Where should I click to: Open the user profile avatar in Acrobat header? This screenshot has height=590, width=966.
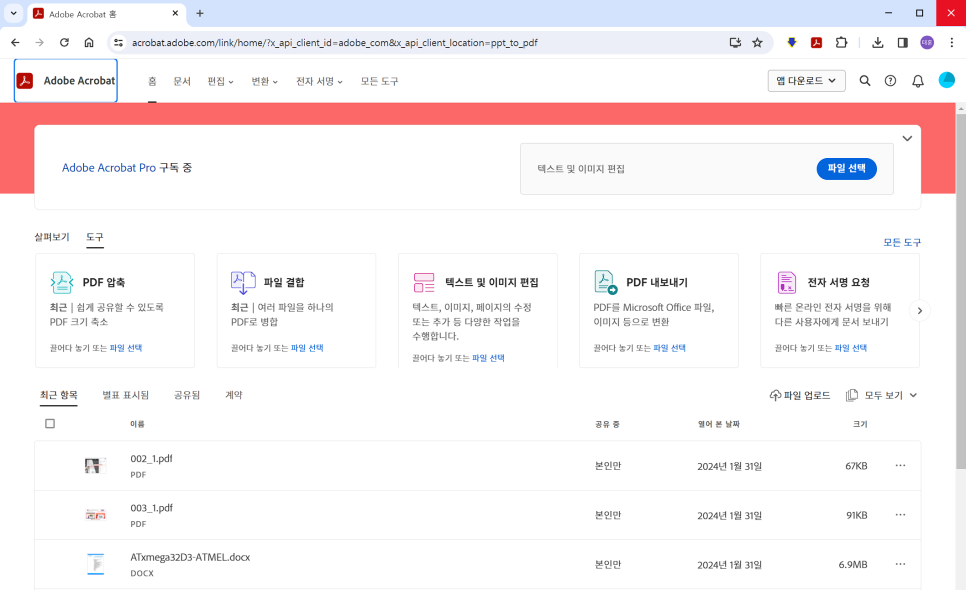[x=946, y=80]
